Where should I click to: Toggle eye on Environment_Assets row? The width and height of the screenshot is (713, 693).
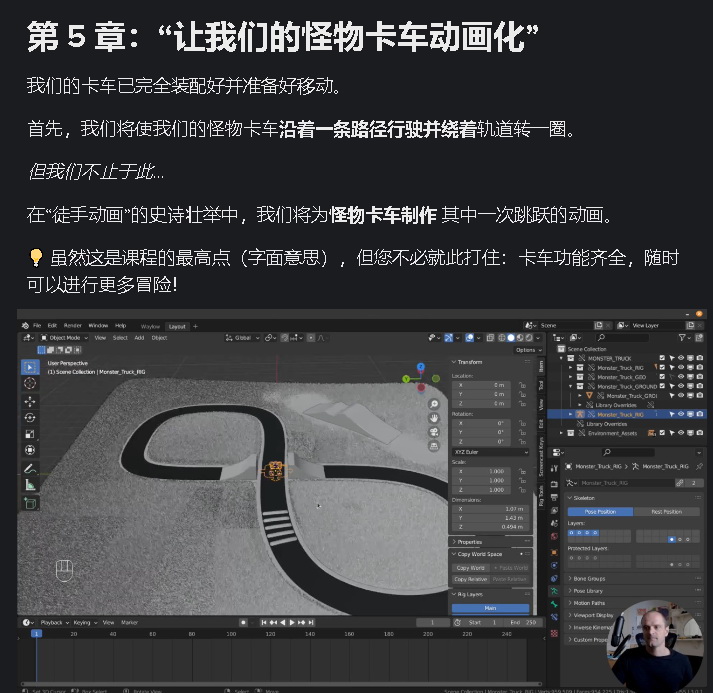click(x=681, y=433)
